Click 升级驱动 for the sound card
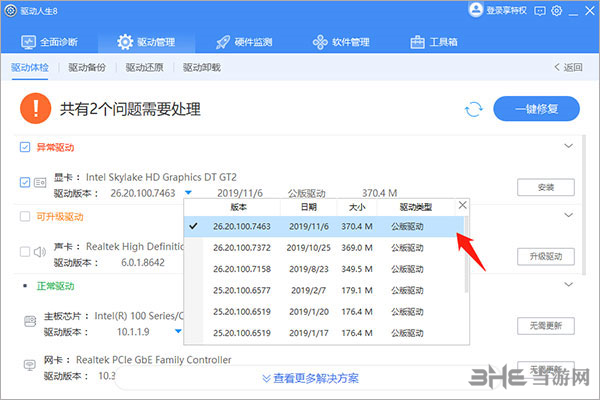The width and height of the screenshot is (600, 400). 546,256
